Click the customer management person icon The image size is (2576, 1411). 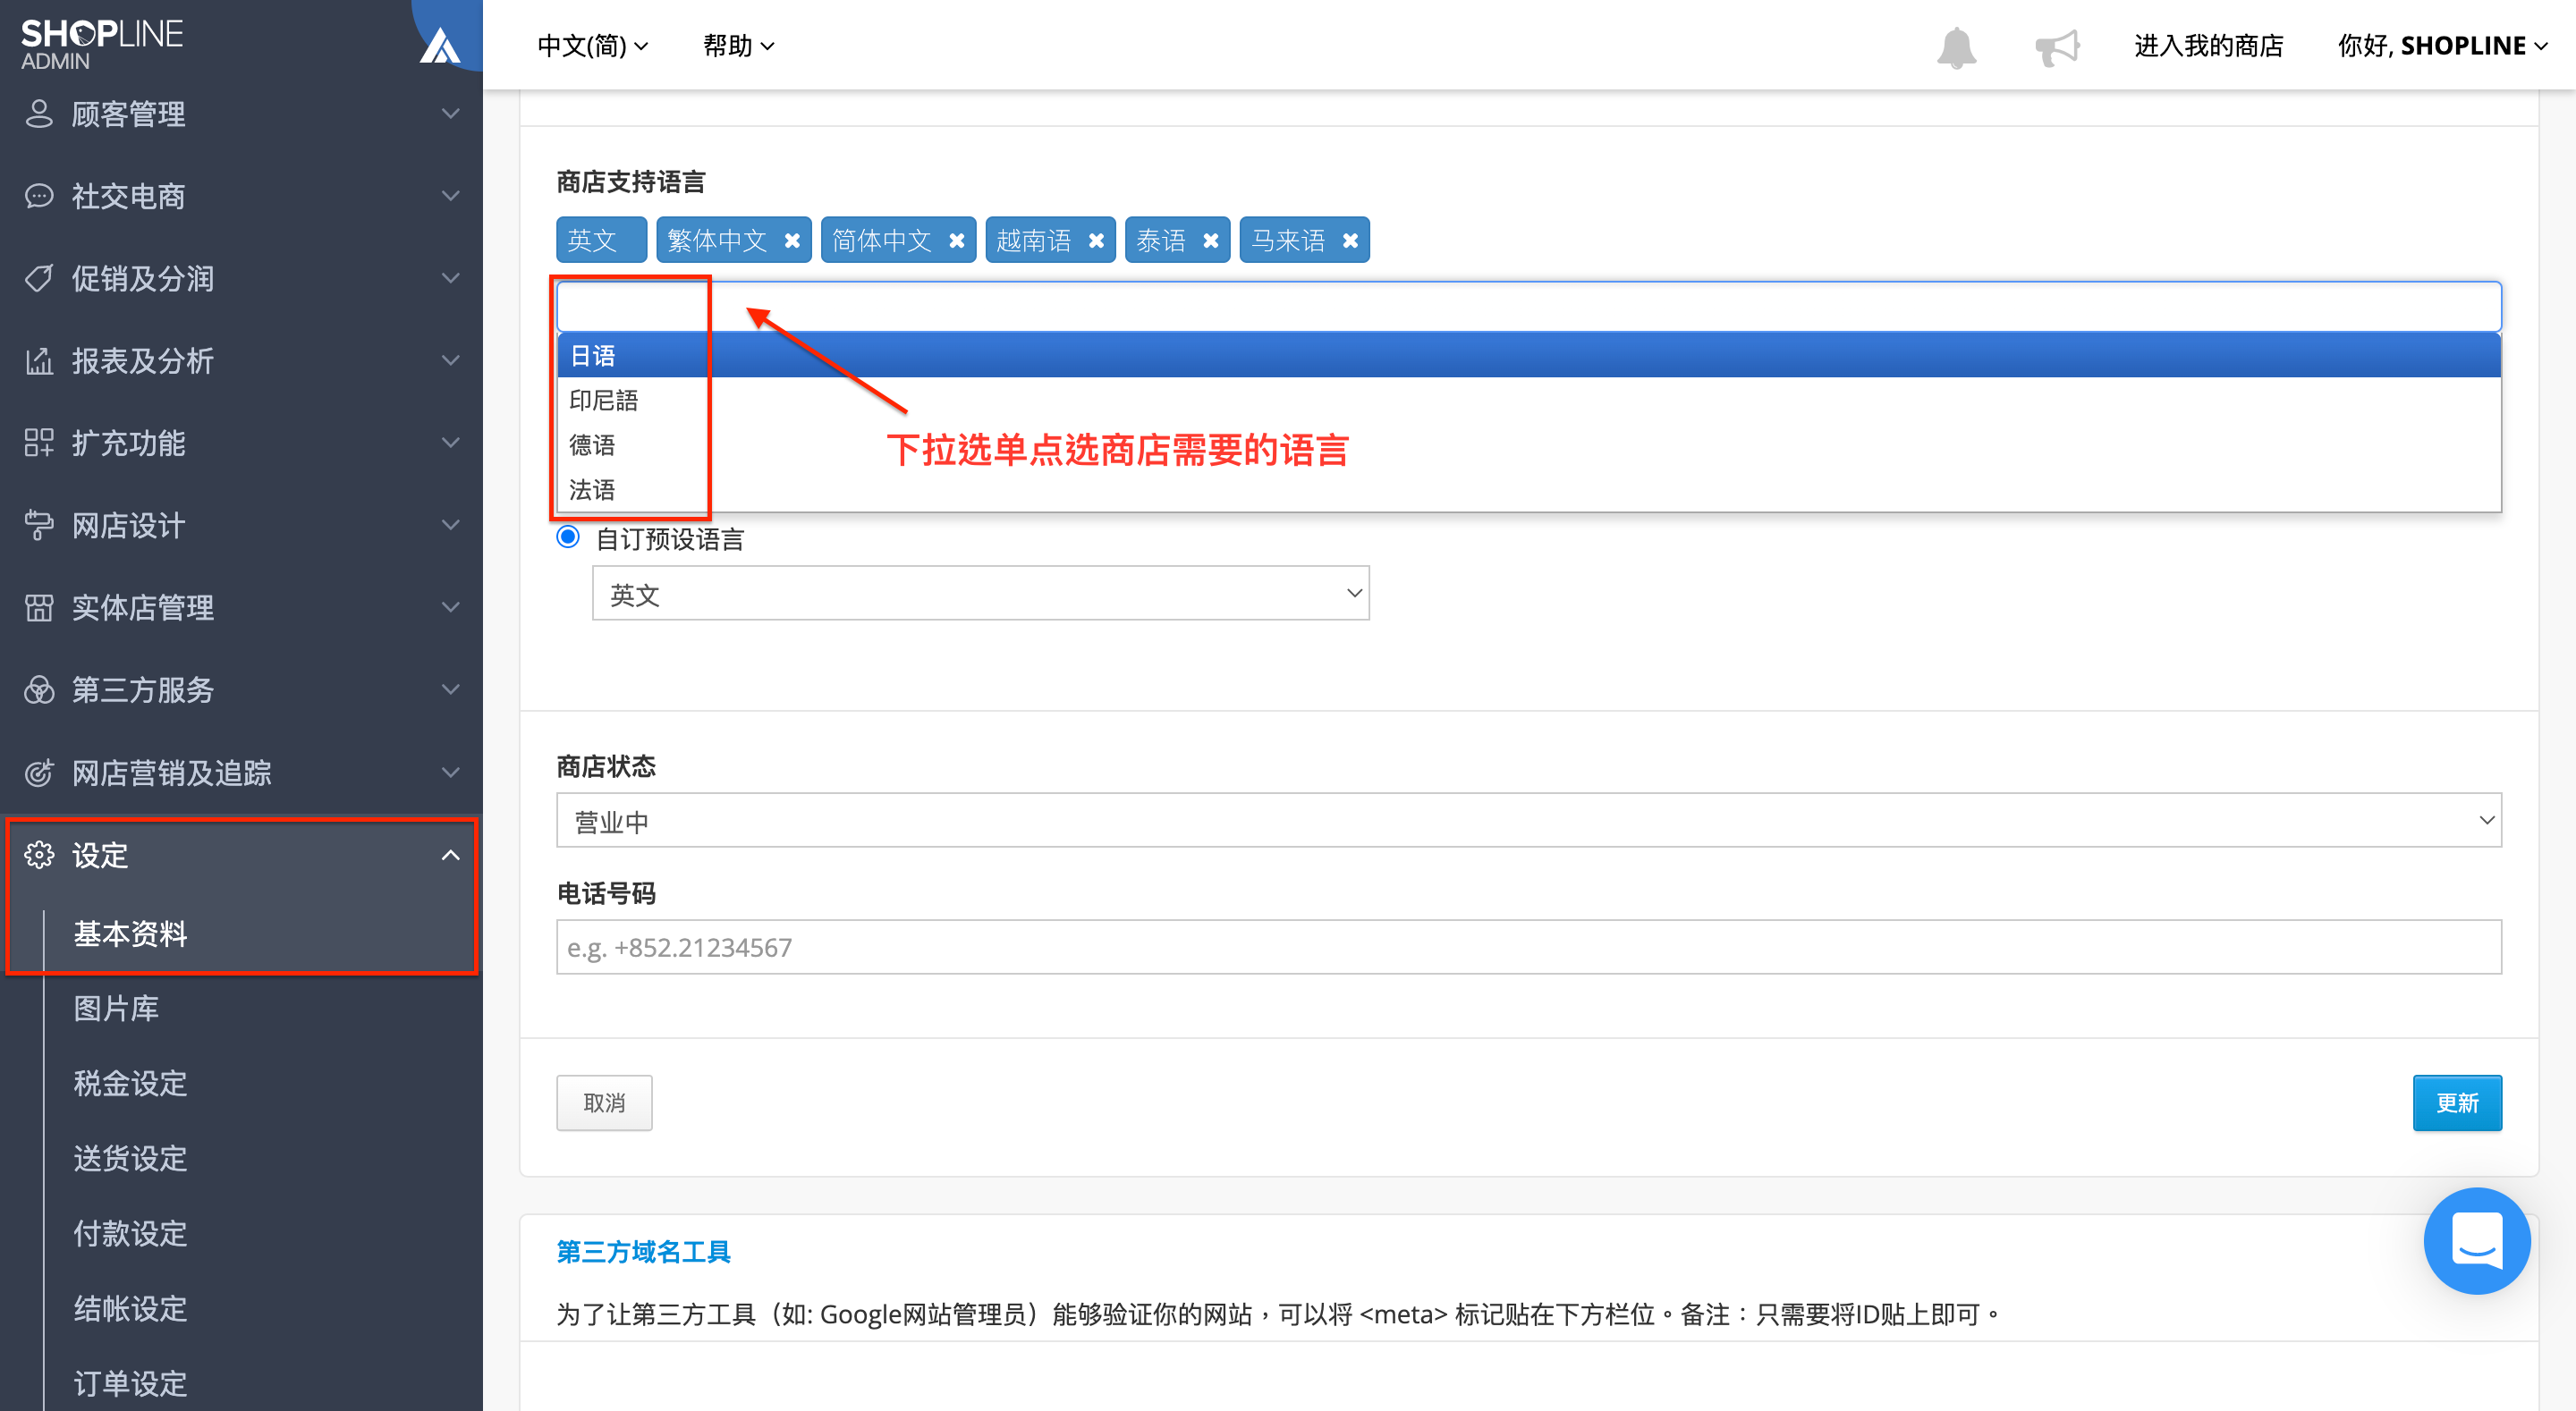click(x=39, y=113)
